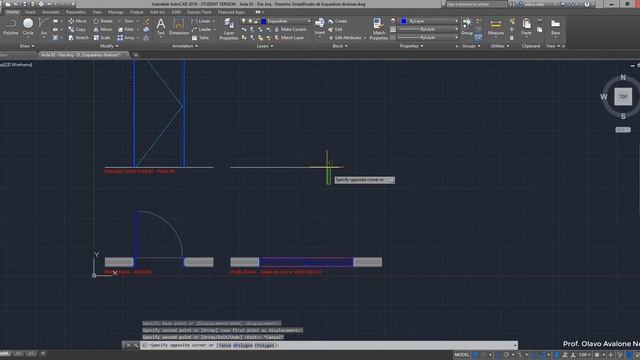Screen dimensions: 640x360
Task: Click the keyword search box in title bar
Action: [x=477, y=4]
